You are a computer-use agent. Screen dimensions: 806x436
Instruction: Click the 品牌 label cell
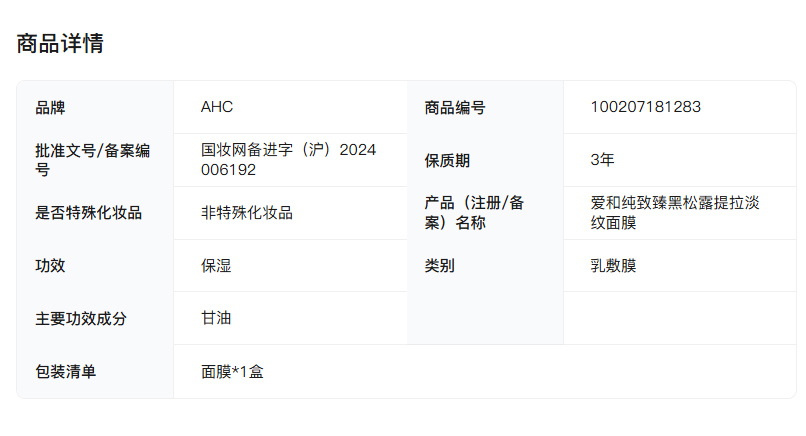click(51, 107)
